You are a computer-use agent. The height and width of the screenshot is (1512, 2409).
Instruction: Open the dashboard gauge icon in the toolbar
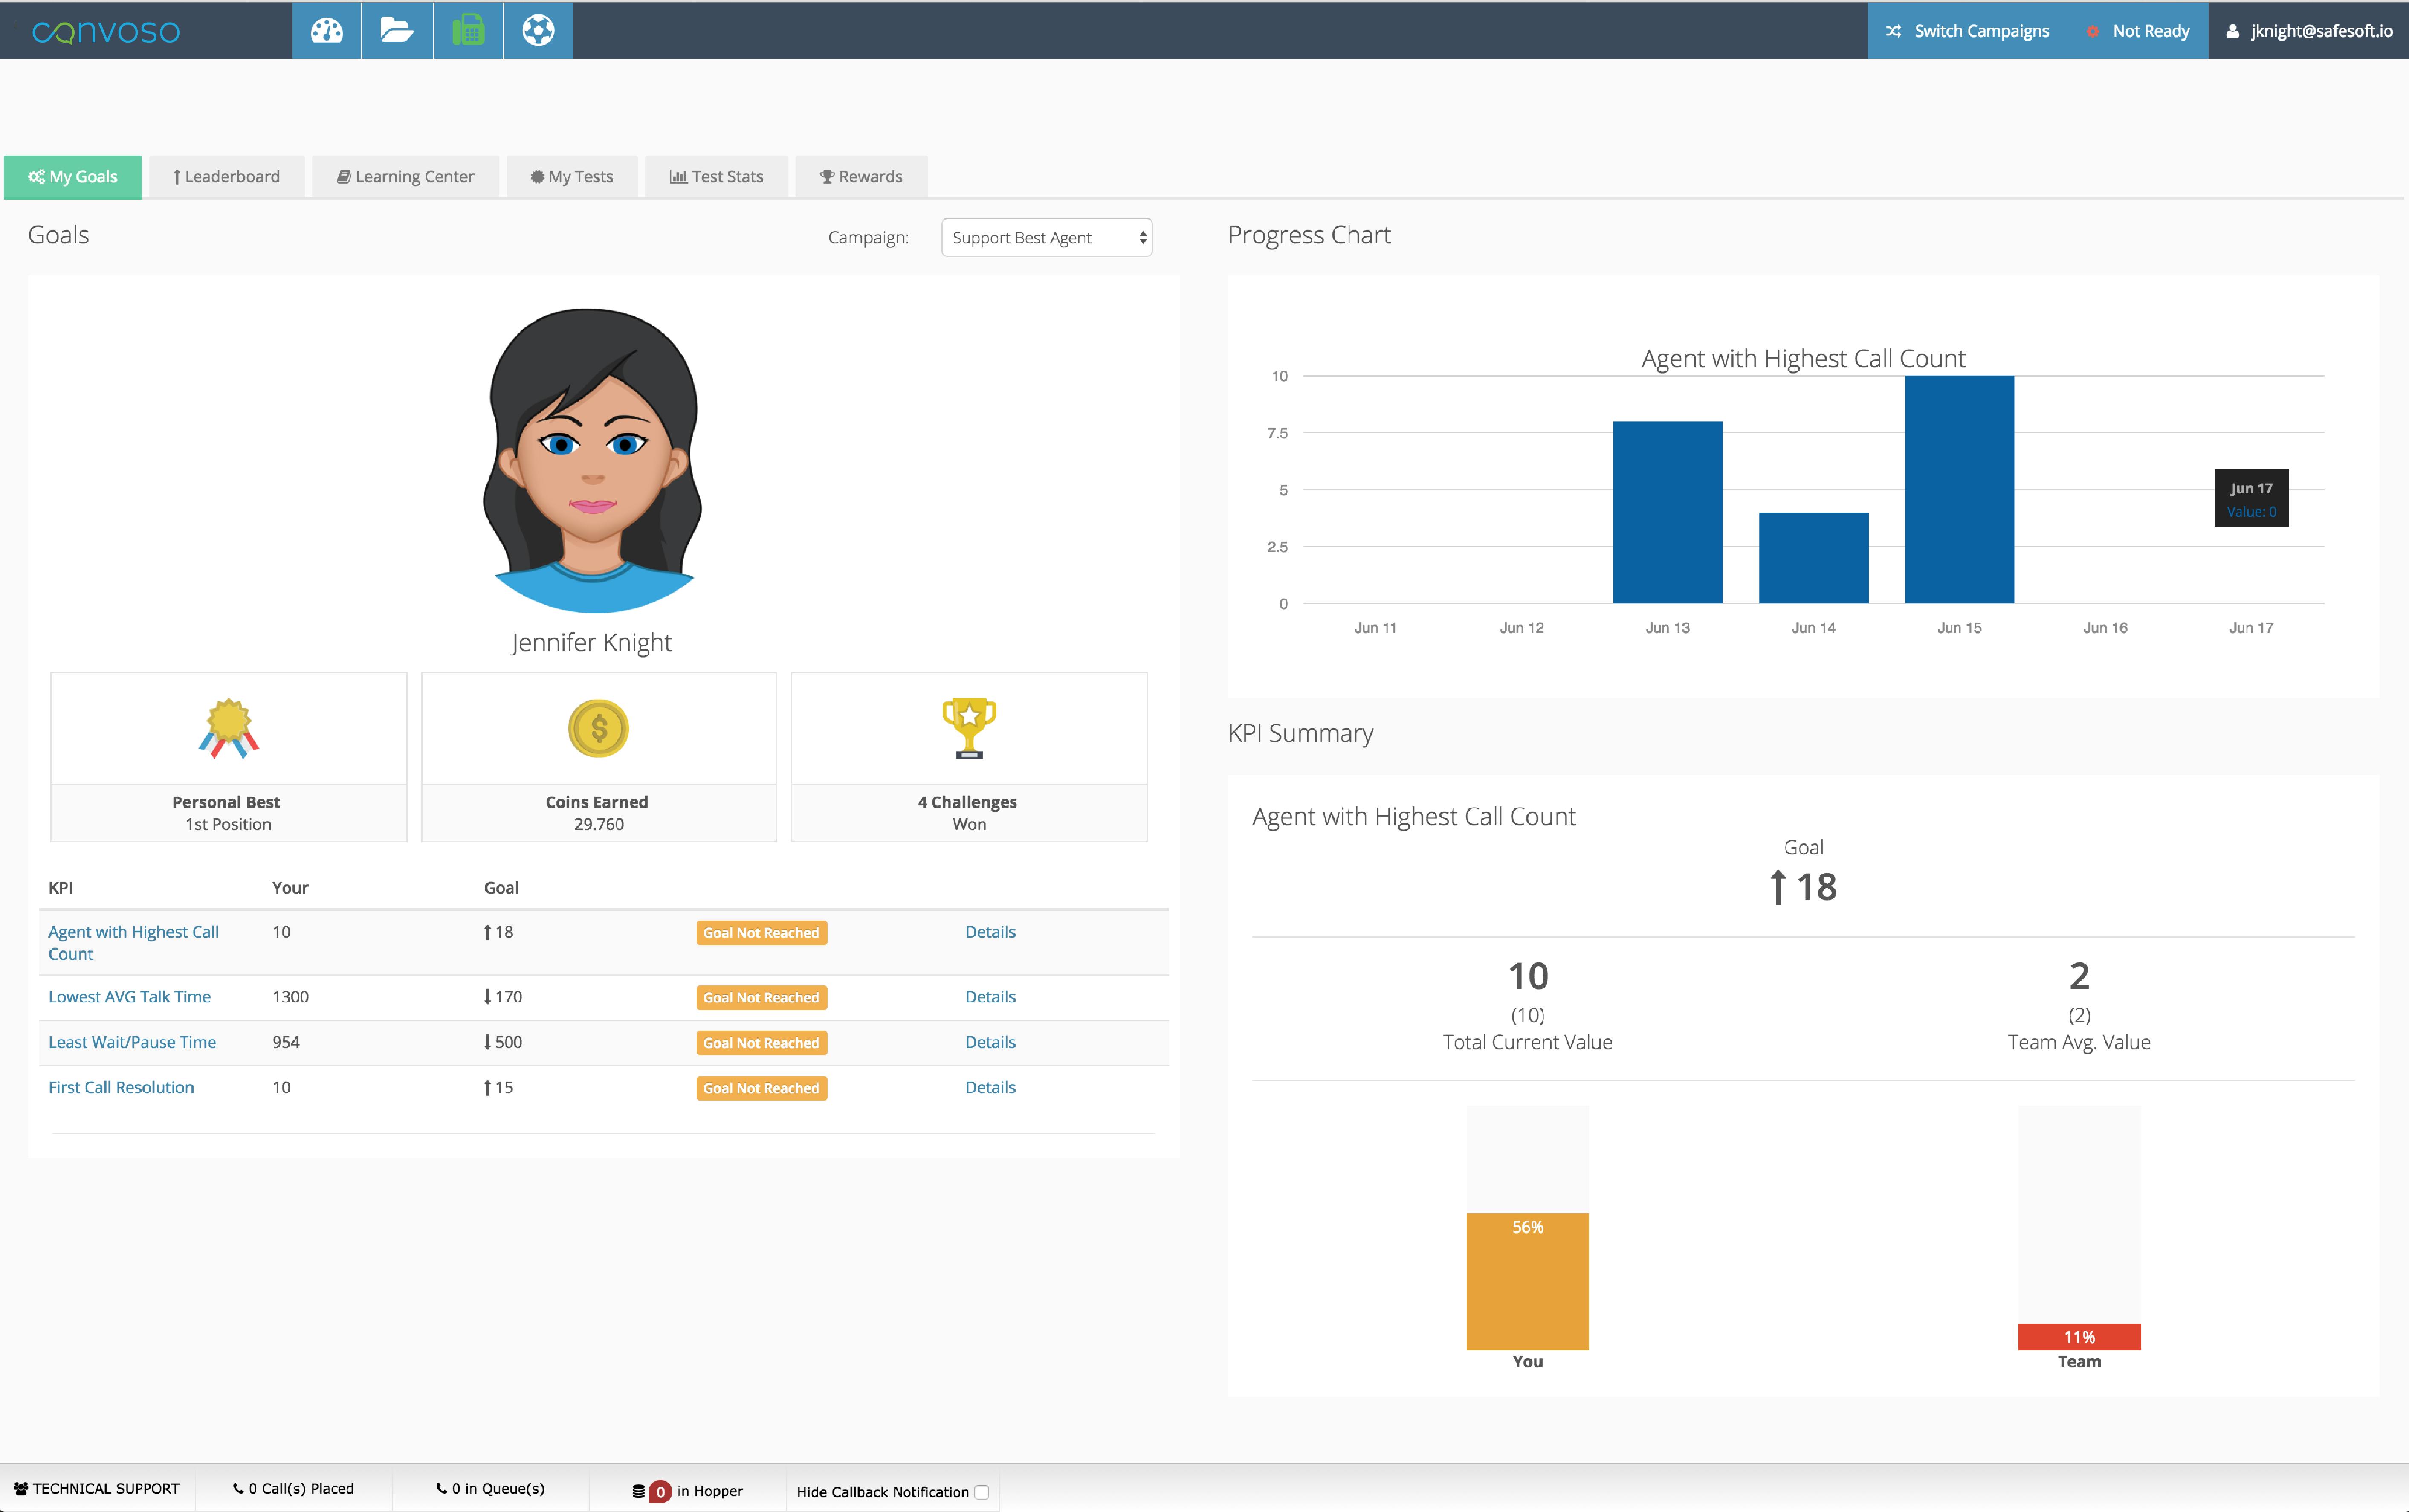pos(327,30)
